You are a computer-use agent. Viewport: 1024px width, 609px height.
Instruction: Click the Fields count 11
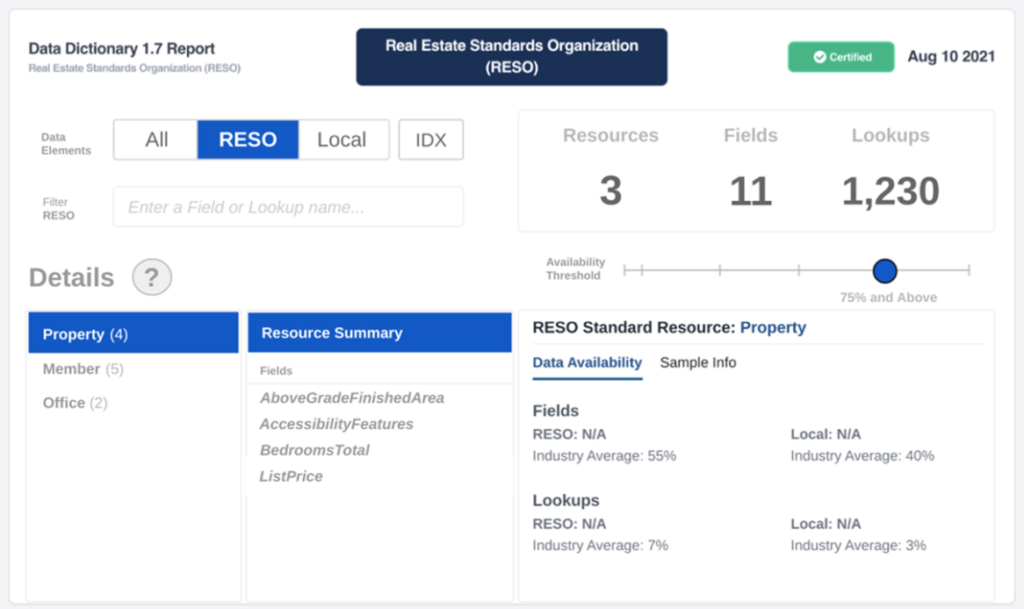[x=750, y=191]
